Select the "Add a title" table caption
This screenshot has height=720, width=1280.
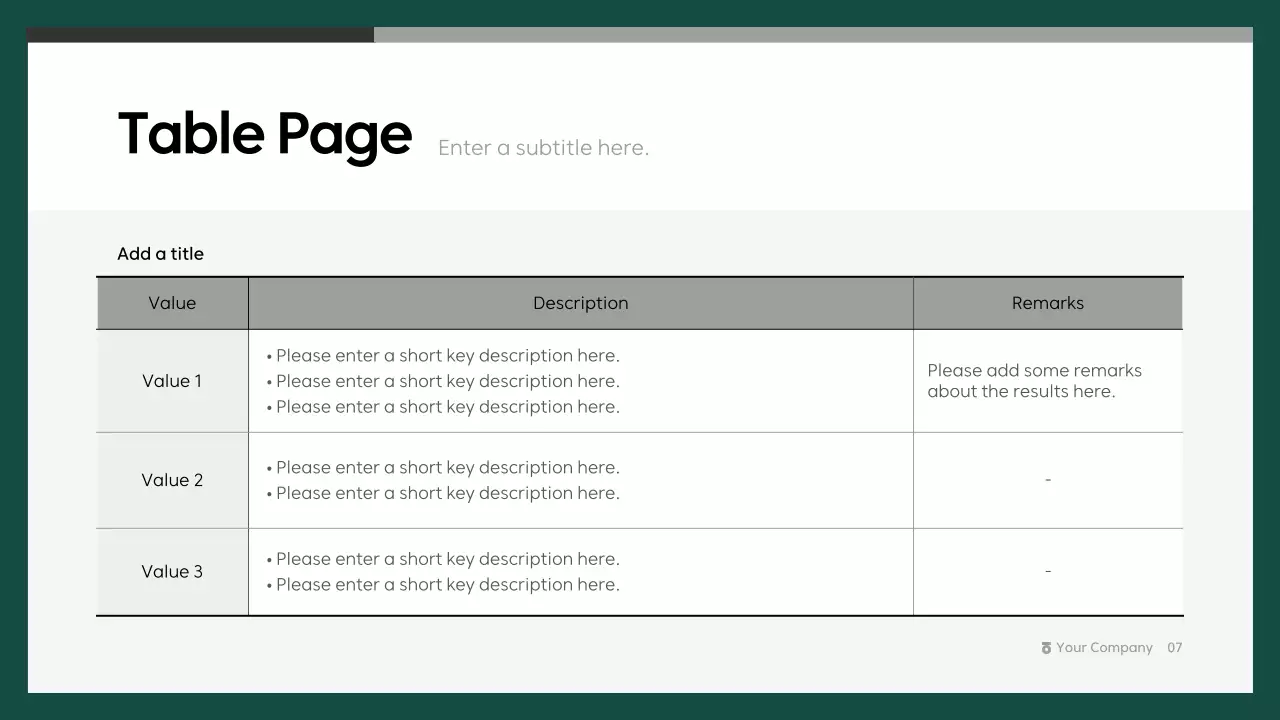click(160, 254)
